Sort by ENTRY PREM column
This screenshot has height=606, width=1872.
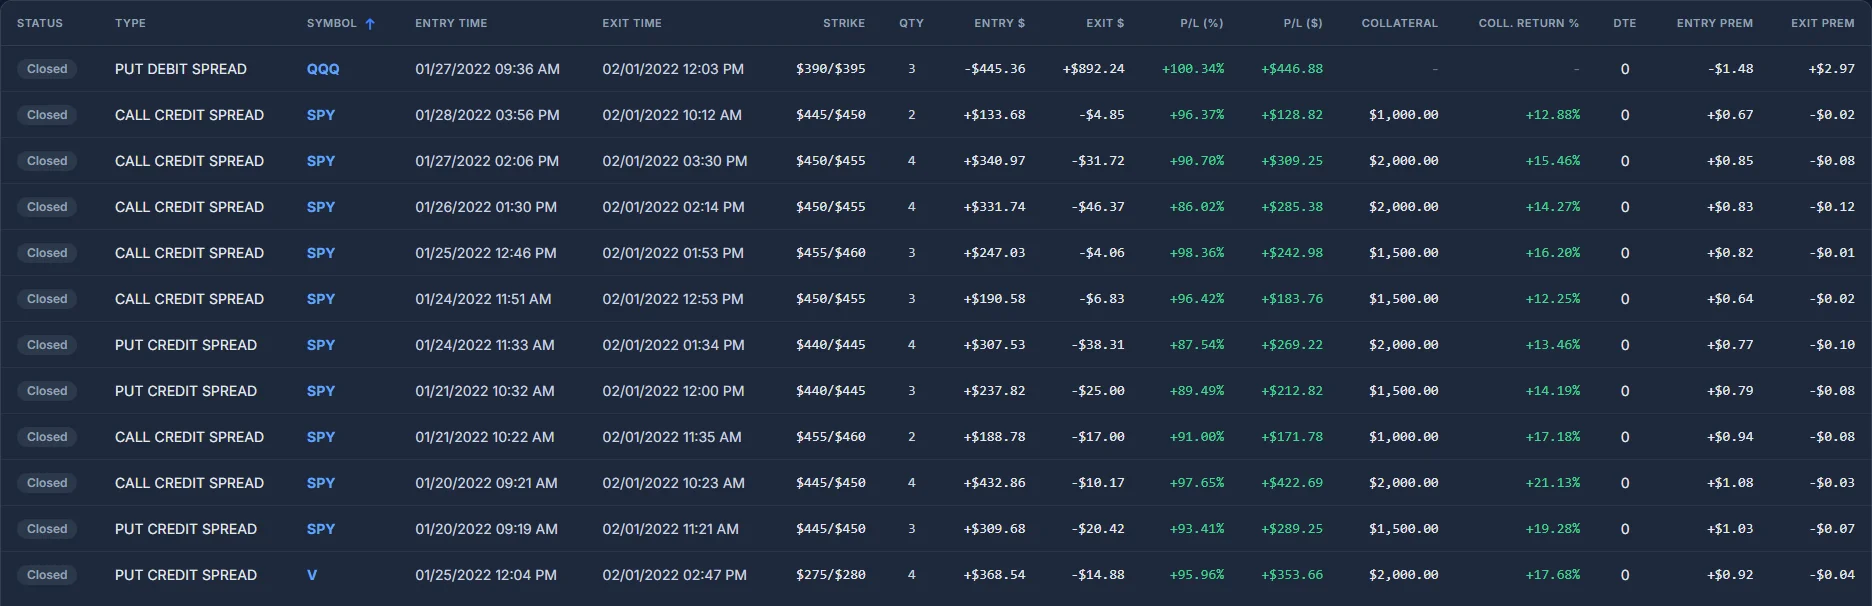pos(1714,22)
